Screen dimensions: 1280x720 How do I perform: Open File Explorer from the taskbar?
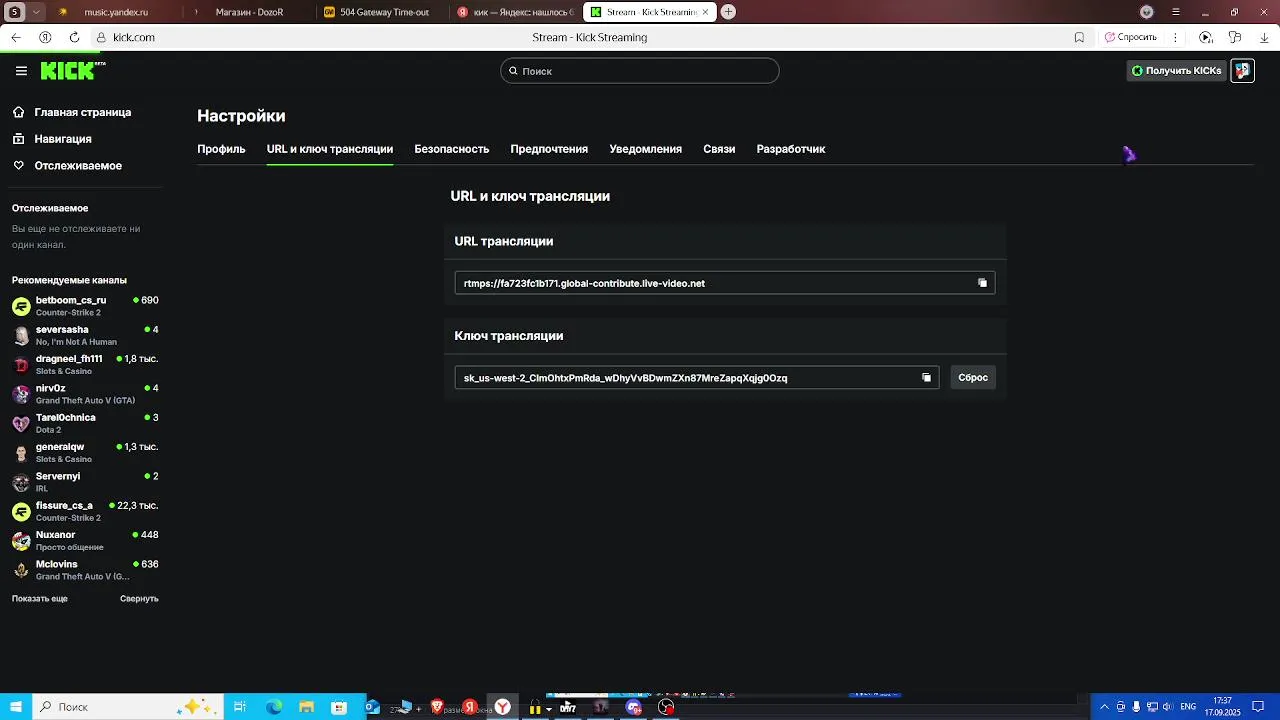(306, 707)
